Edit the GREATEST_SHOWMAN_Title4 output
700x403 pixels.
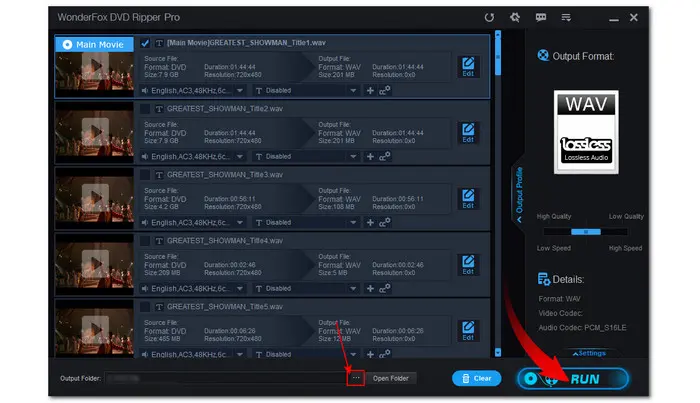[x=468, y=265]
